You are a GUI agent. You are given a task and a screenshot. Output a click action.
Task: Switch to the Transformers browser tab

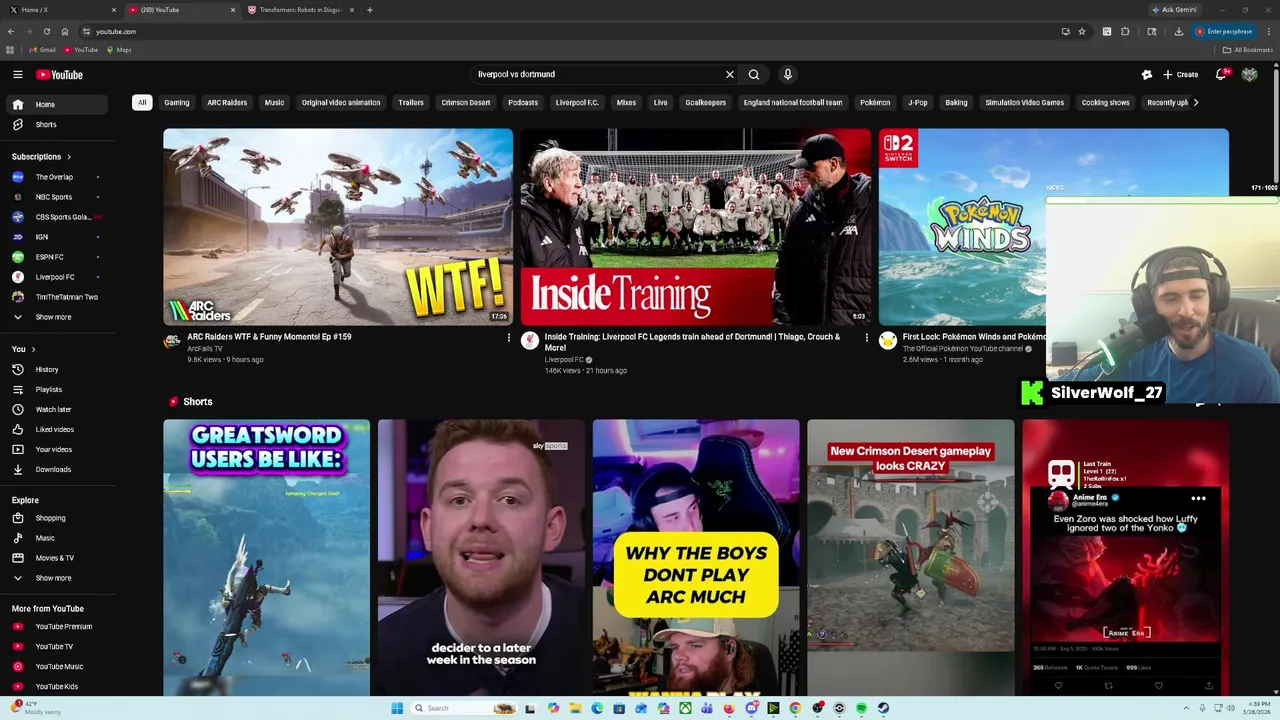pos(300,10)
